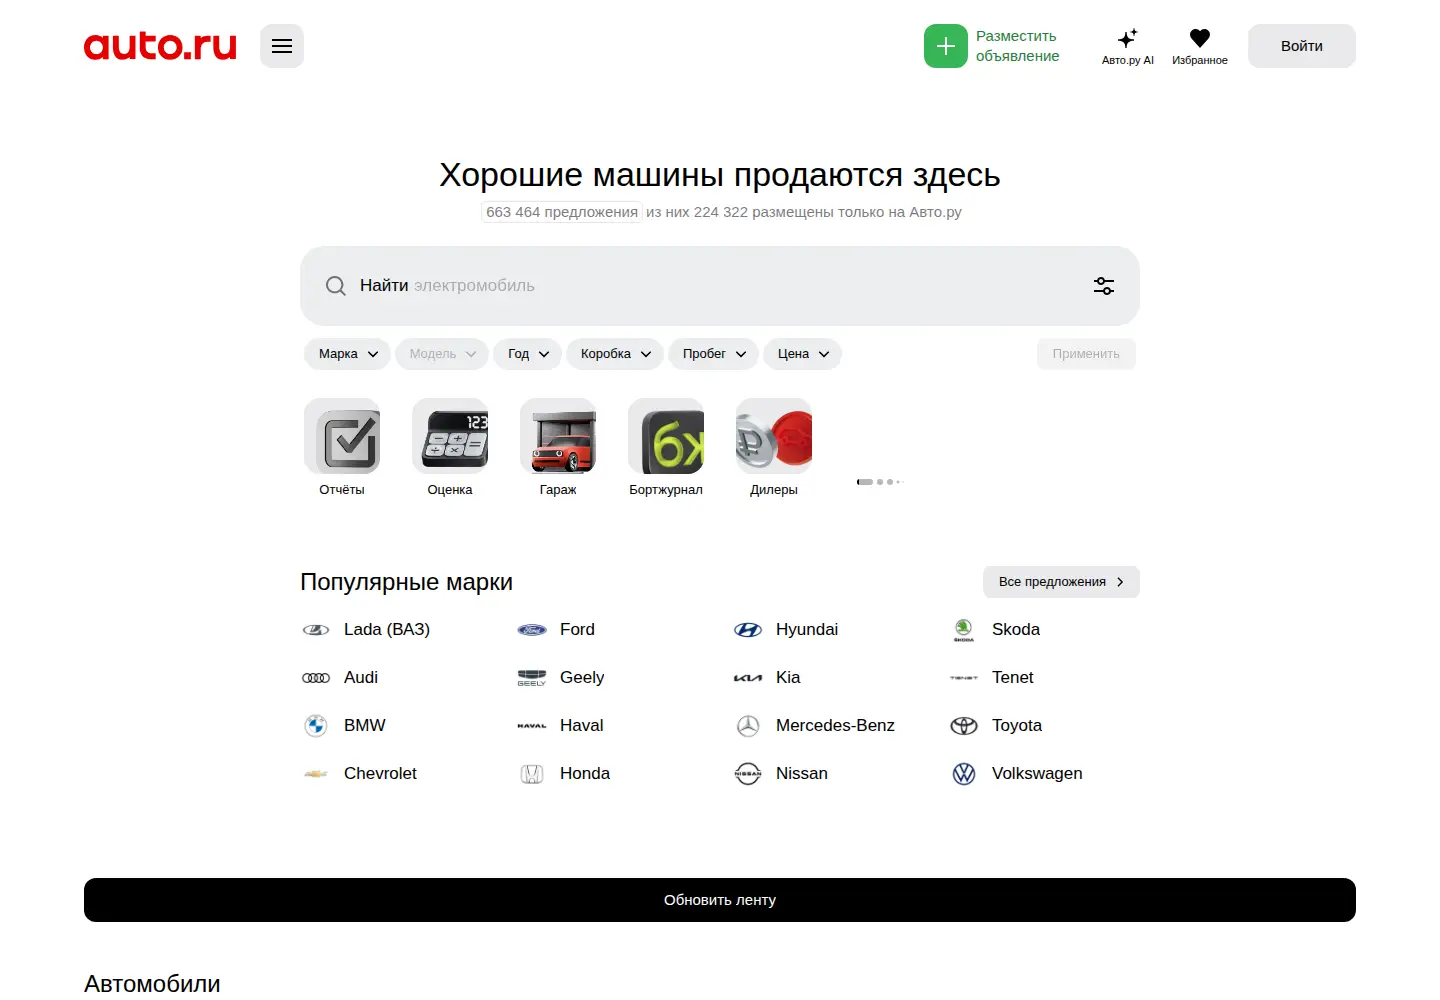Open the search filters slider icon
This screenshot has height=1000, width=1440.
click(x=1104, y=286)
